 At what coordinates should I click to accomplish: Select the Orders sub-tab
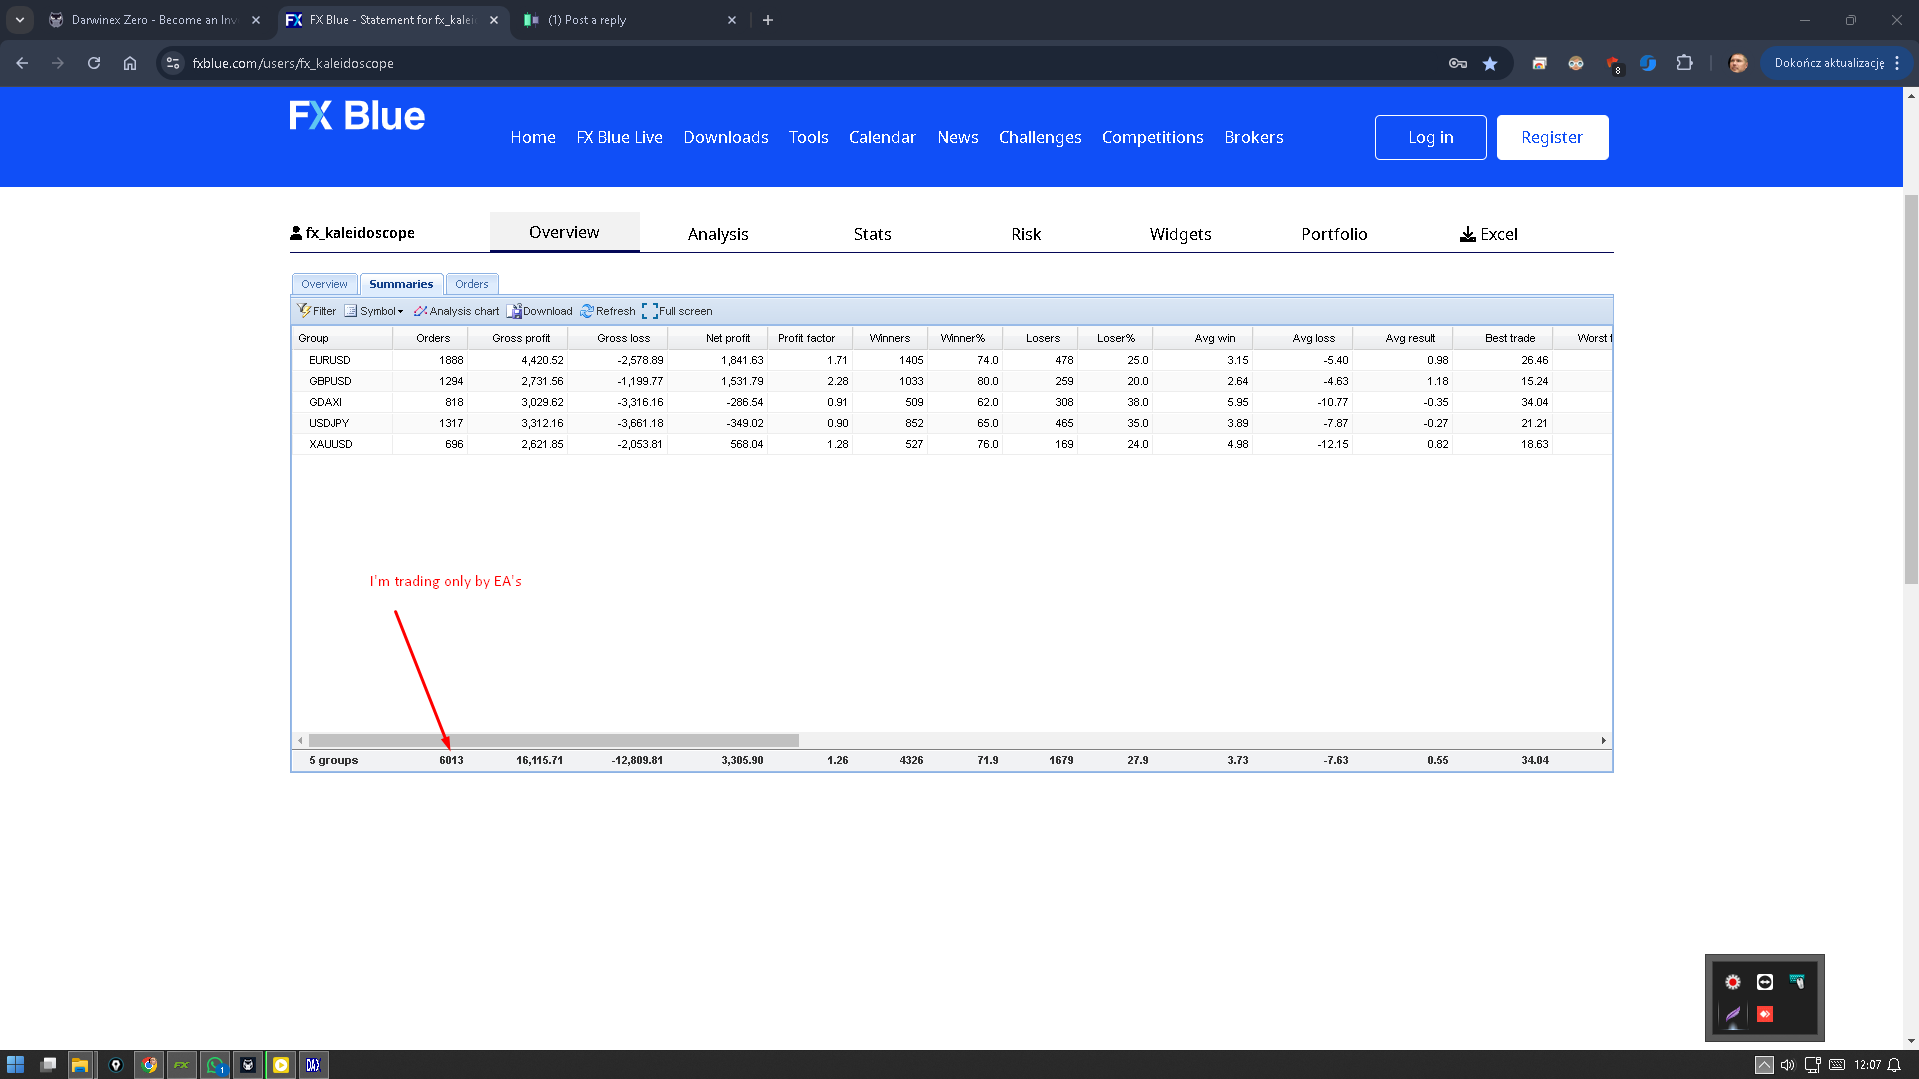[x=472, y=284]
